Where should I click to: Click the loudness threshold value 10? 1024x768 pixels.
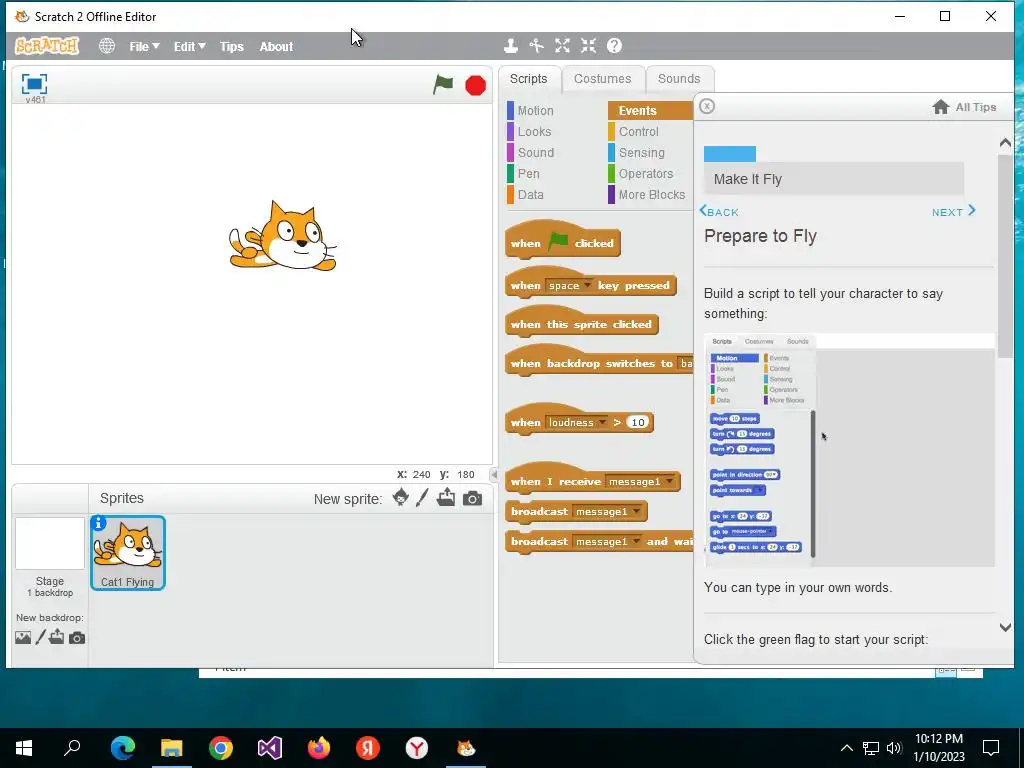[637, 422]
